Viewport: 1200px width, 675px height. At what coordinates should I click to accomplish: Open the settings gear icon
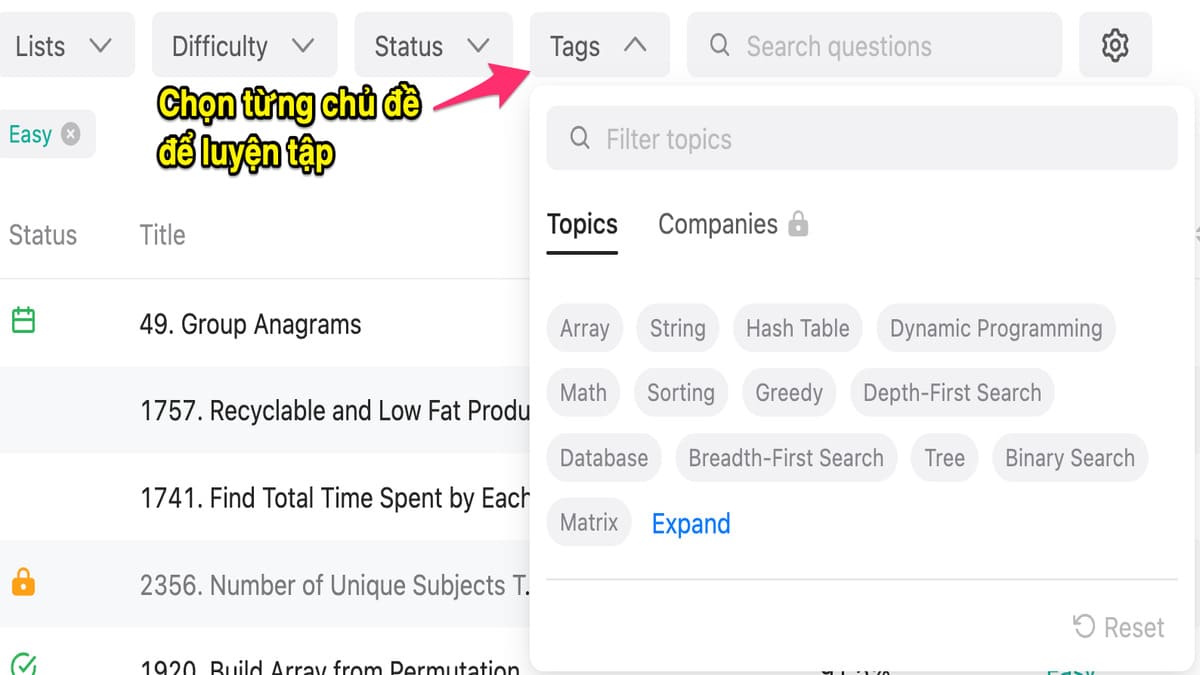coord(1115,45)
